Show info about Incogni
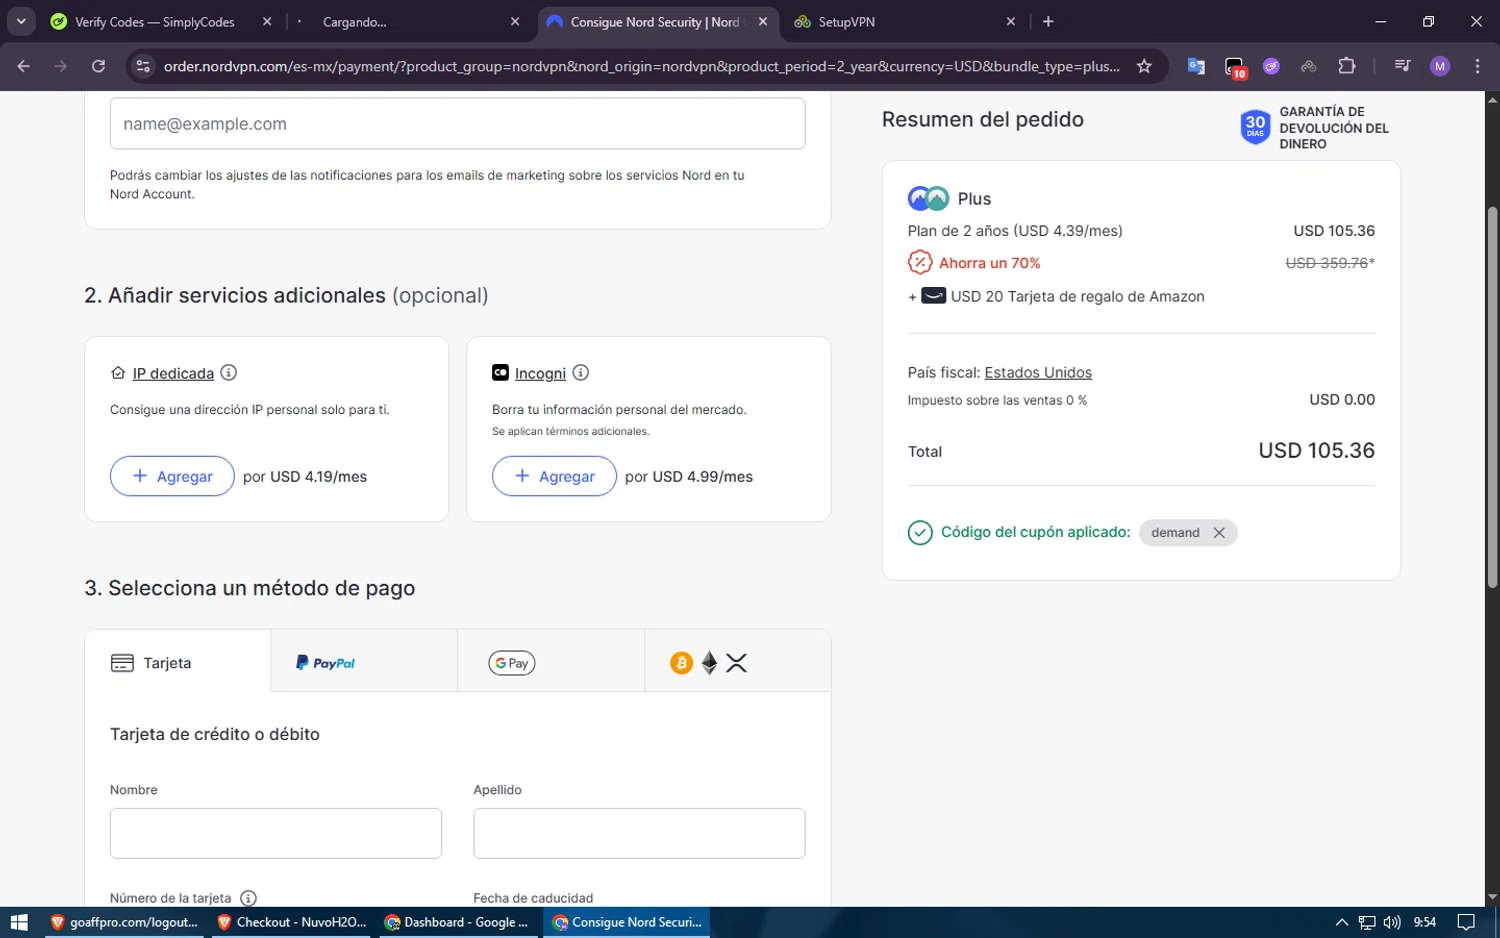1500x938 pixels. [x=580, y=372]
